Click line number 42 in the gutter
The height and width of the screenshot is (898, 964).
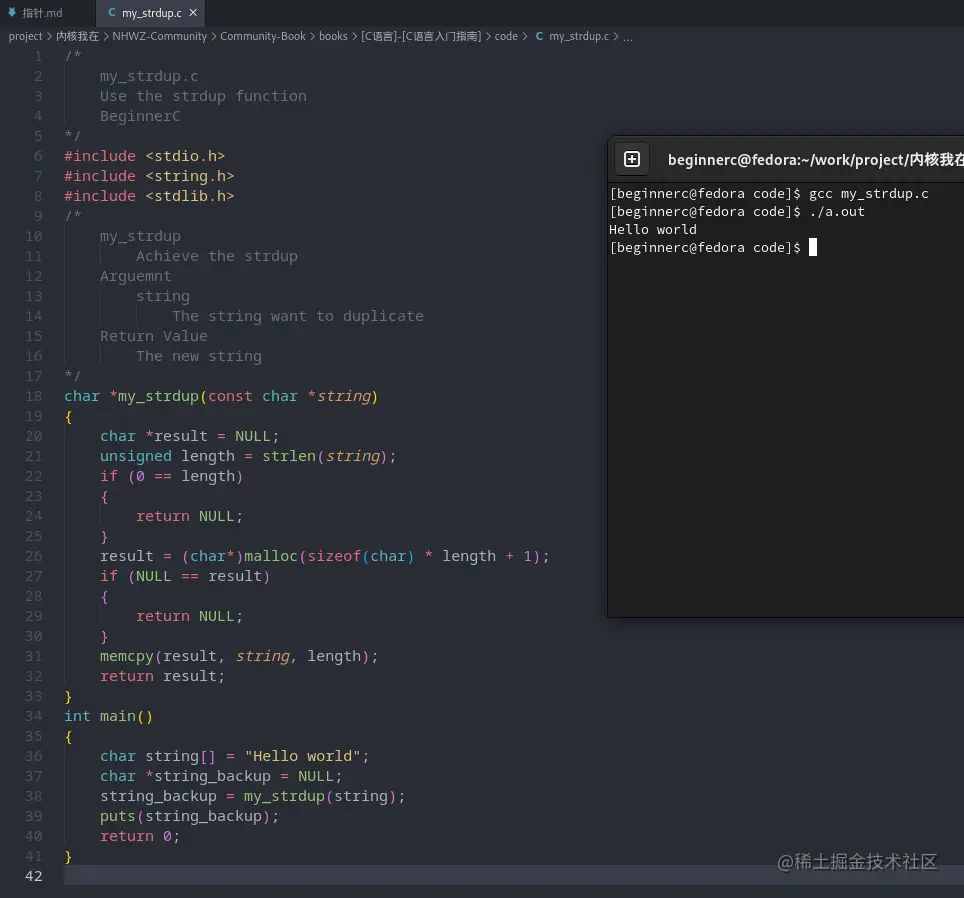coord(34,876)
